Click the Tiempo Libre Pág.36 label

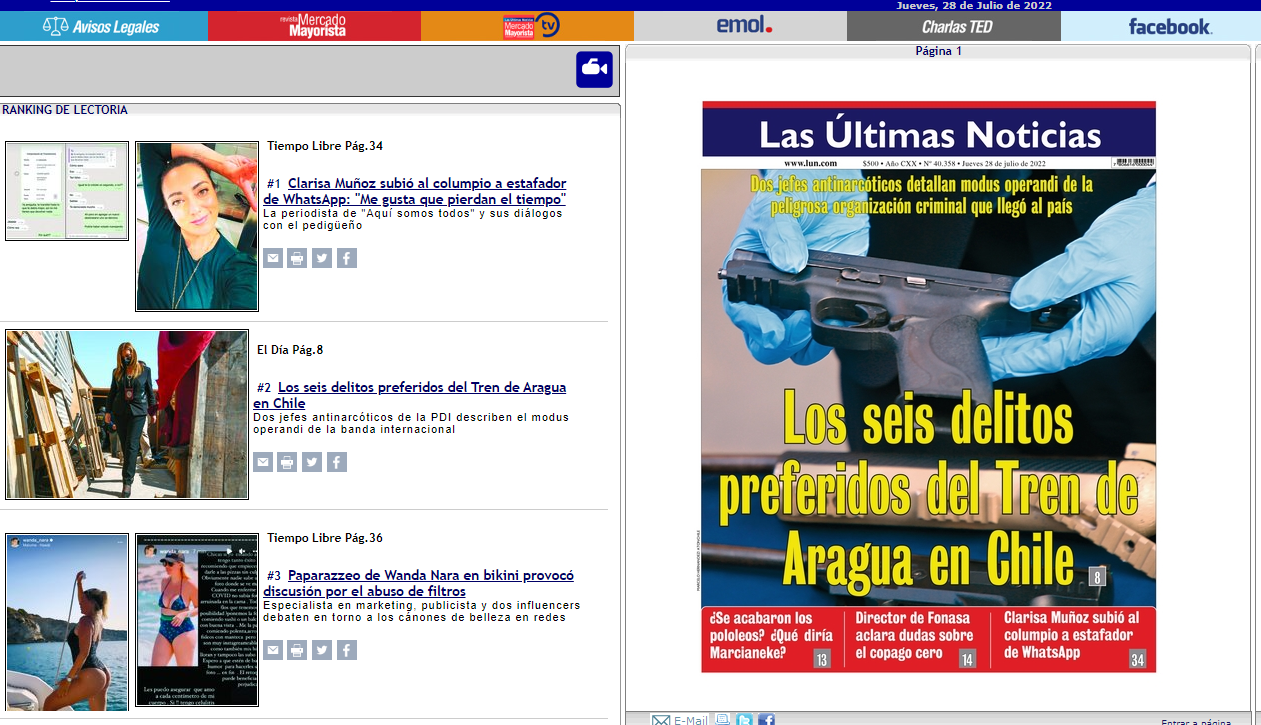(325, 538)
